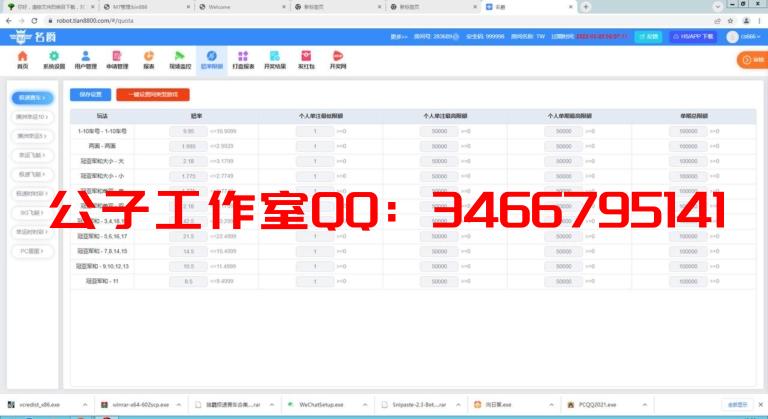Select PC蛋蛋 in the game sidebar
The width and height of the screenshot is (768, 419).
coord(32,251)
